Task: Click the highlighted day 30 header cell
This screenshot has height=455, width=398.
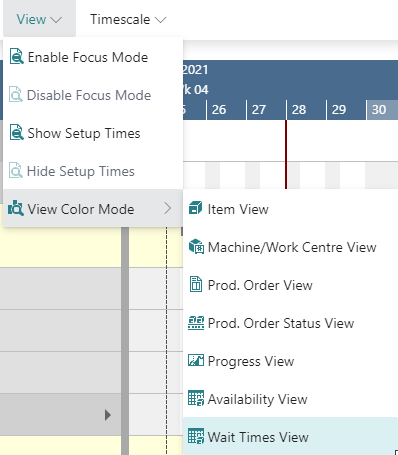Action: pos(382,110)
